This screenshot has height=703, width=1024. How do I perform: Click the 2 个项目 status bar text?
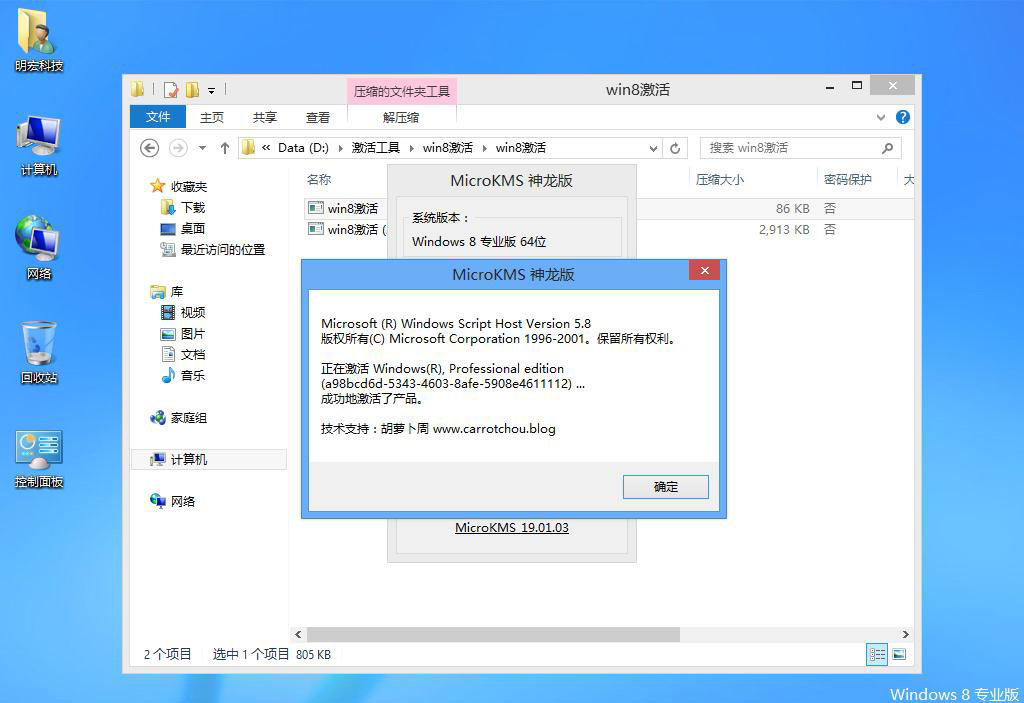tap(167, 654)
